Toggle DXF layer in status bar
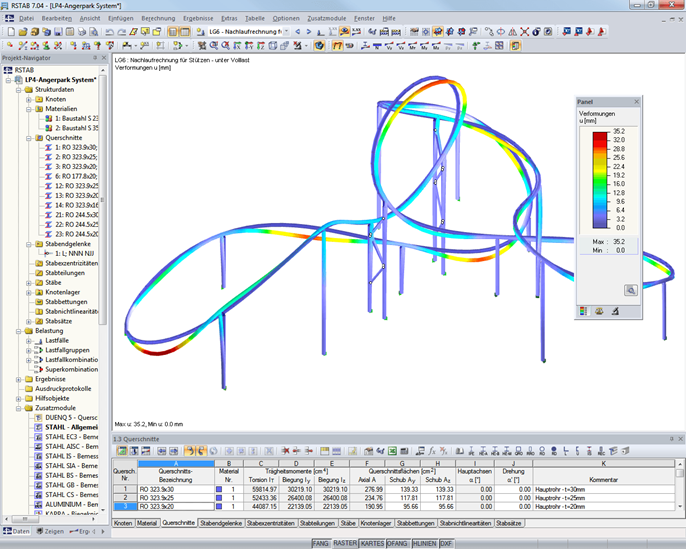 tap(446, 543)
